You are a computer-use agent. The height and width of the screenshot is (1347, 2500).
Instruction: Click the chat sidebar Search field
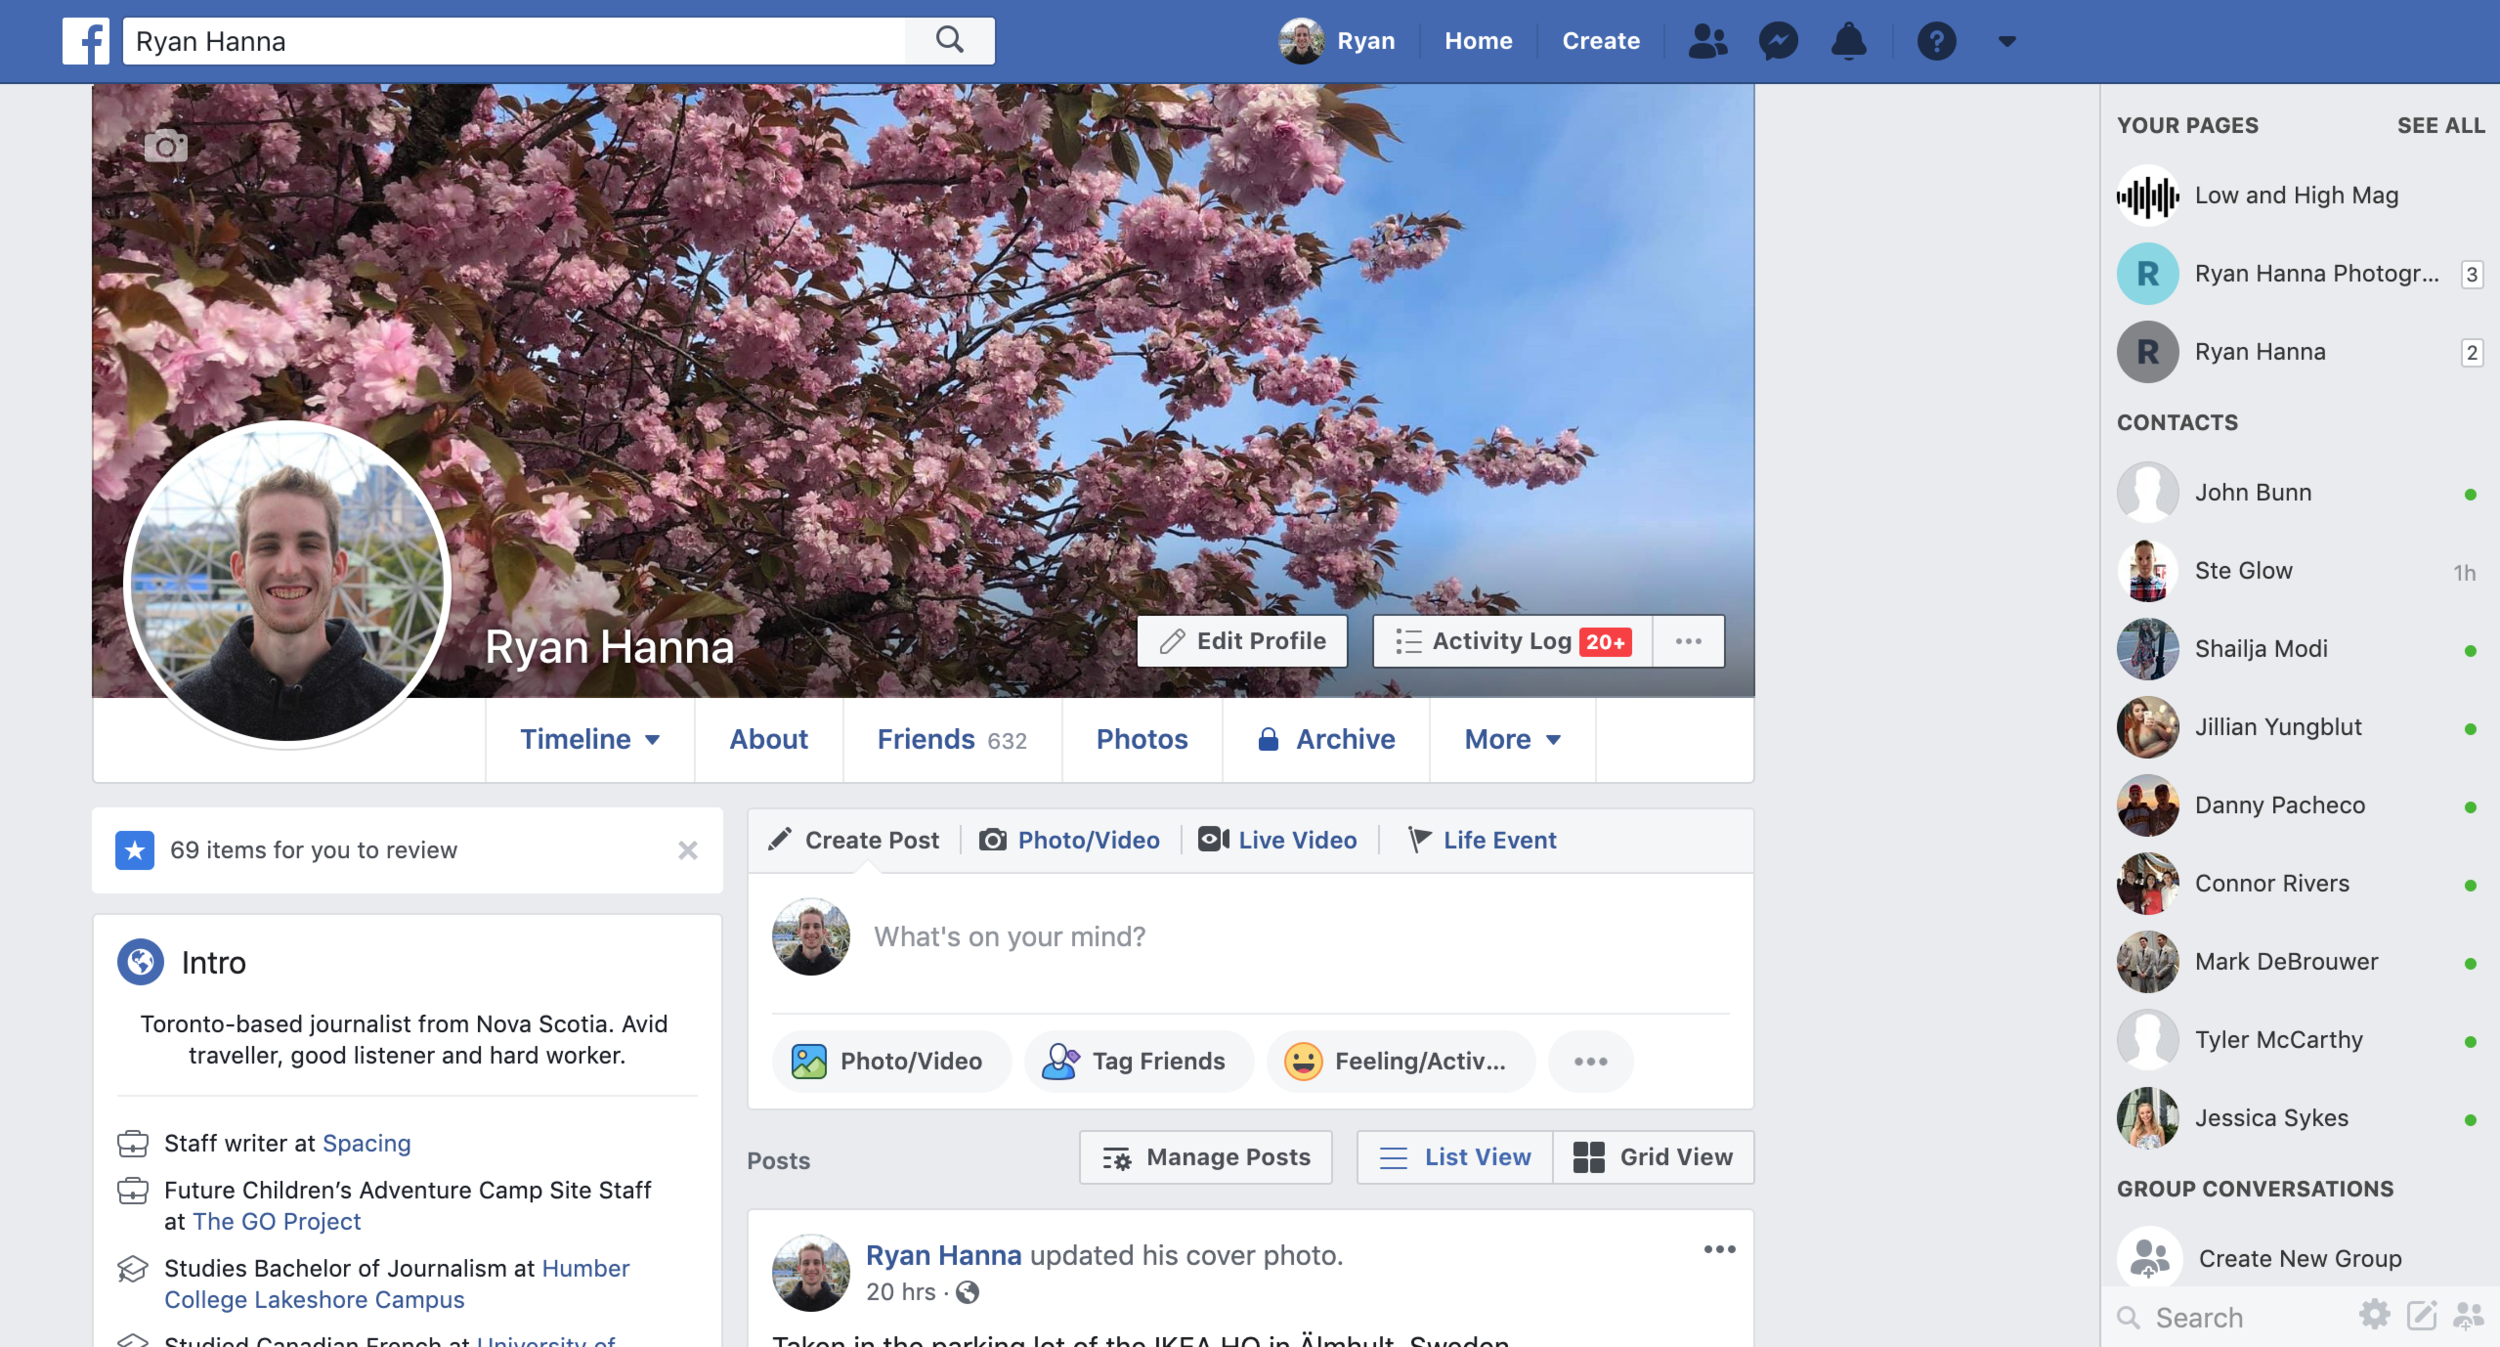[2230, 1318]
